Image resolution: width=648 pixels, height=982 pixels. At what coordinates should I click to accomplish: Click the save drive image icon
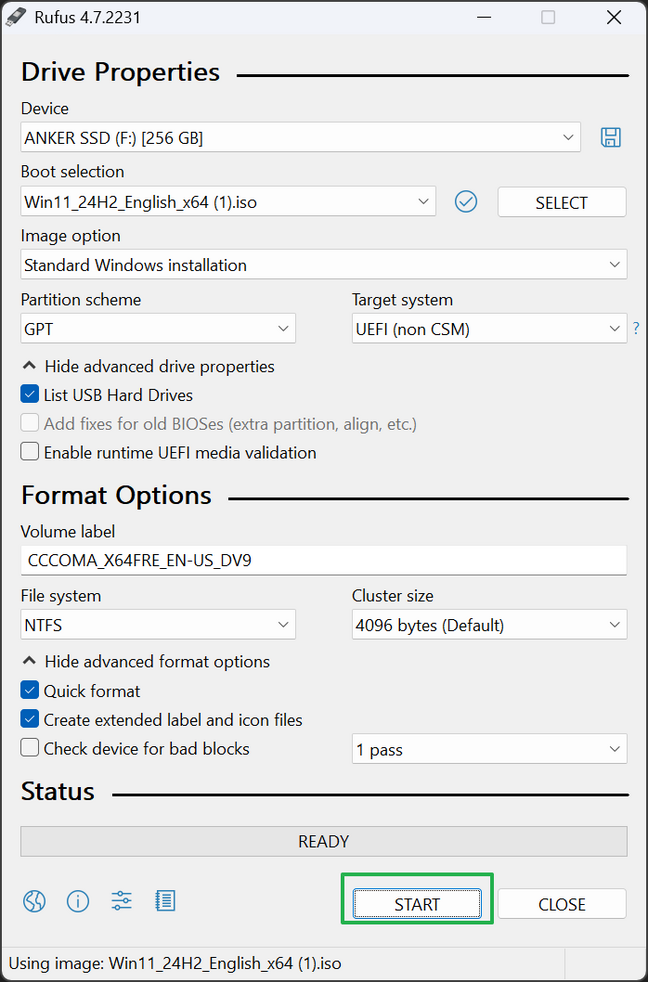click(610, 138)
